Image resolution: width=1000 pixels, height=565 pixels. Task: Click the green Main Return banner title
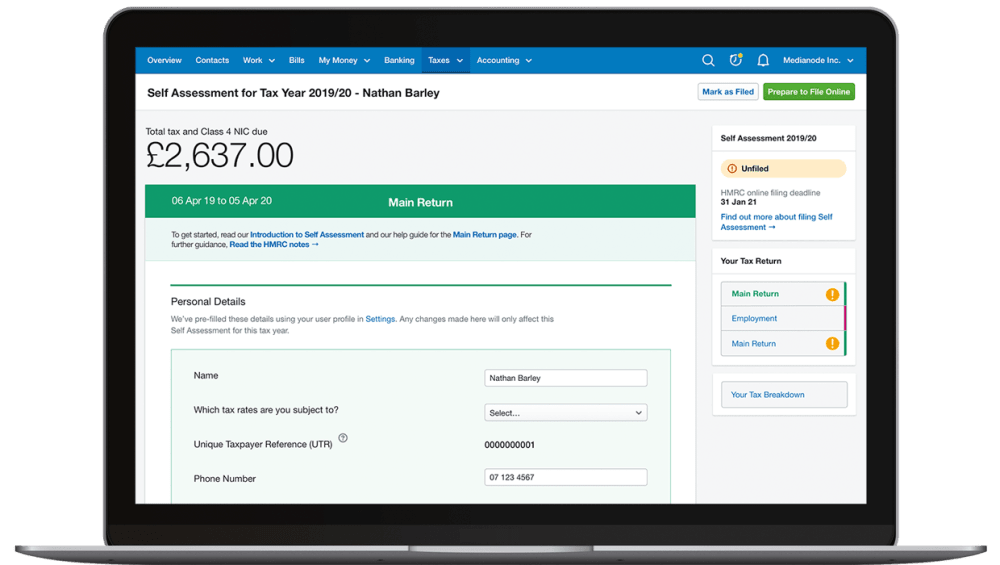click(x=420, y=202)
